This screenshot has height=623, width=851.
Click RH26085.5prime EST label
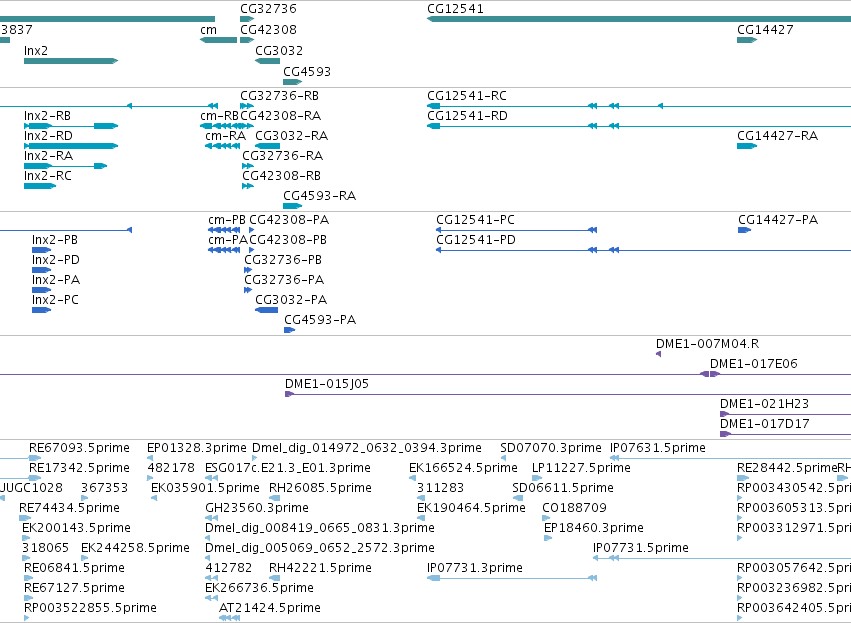click(320, 488)
